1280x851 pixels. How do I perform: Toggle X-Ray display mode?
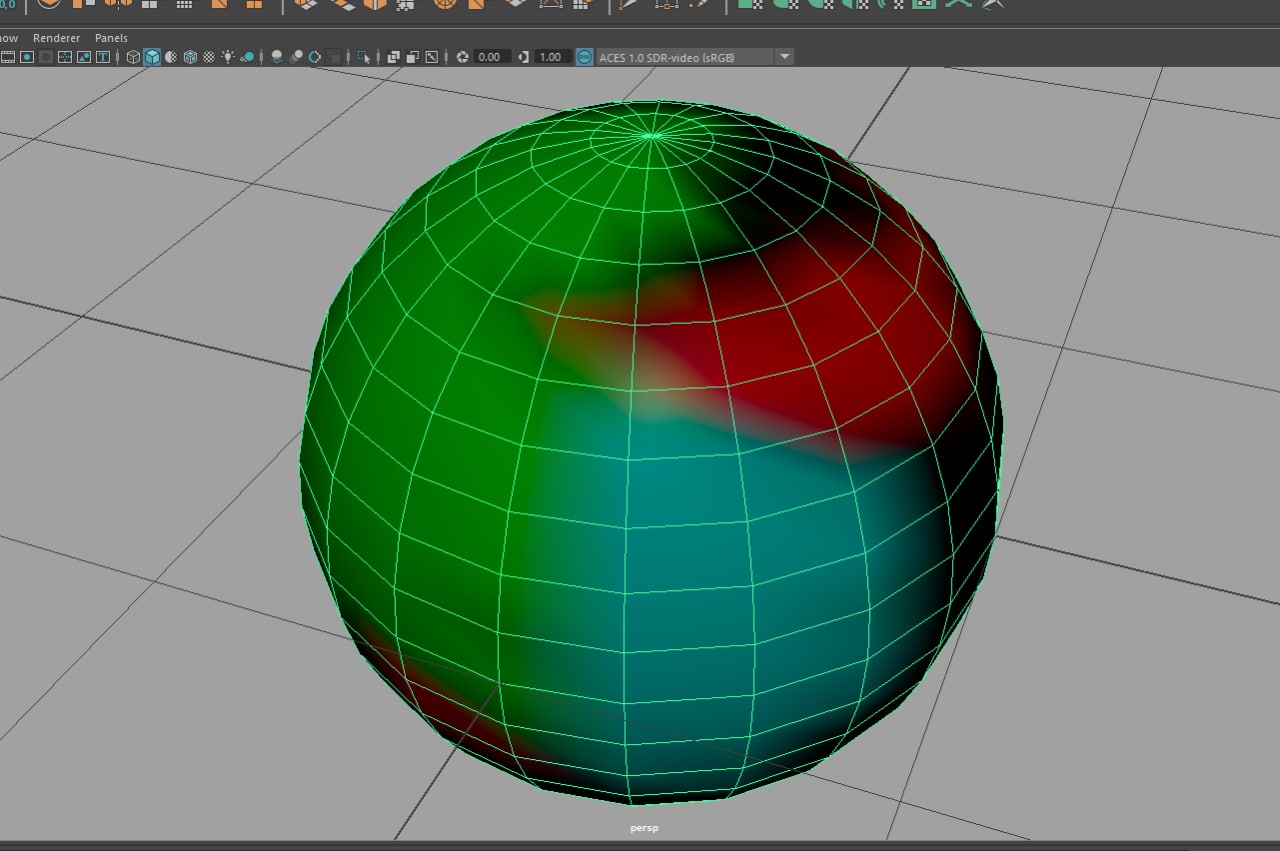tap(393, 57)
